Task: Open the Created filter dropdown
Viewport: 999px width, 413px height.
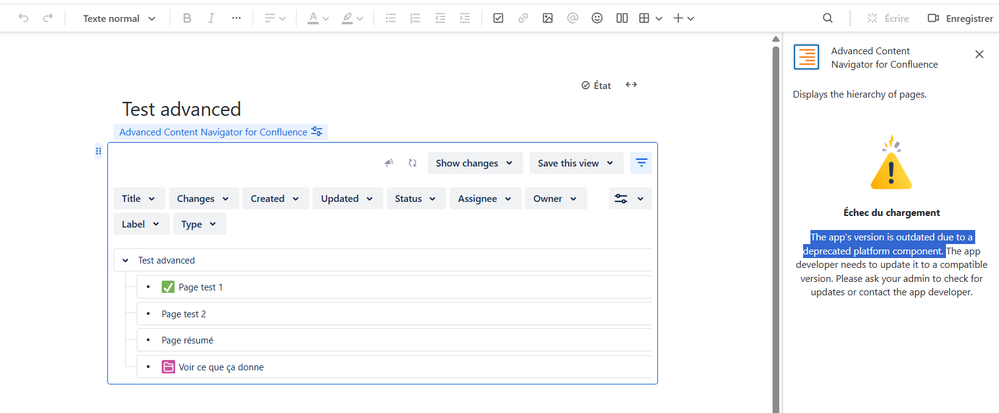Action: point(275,198)
